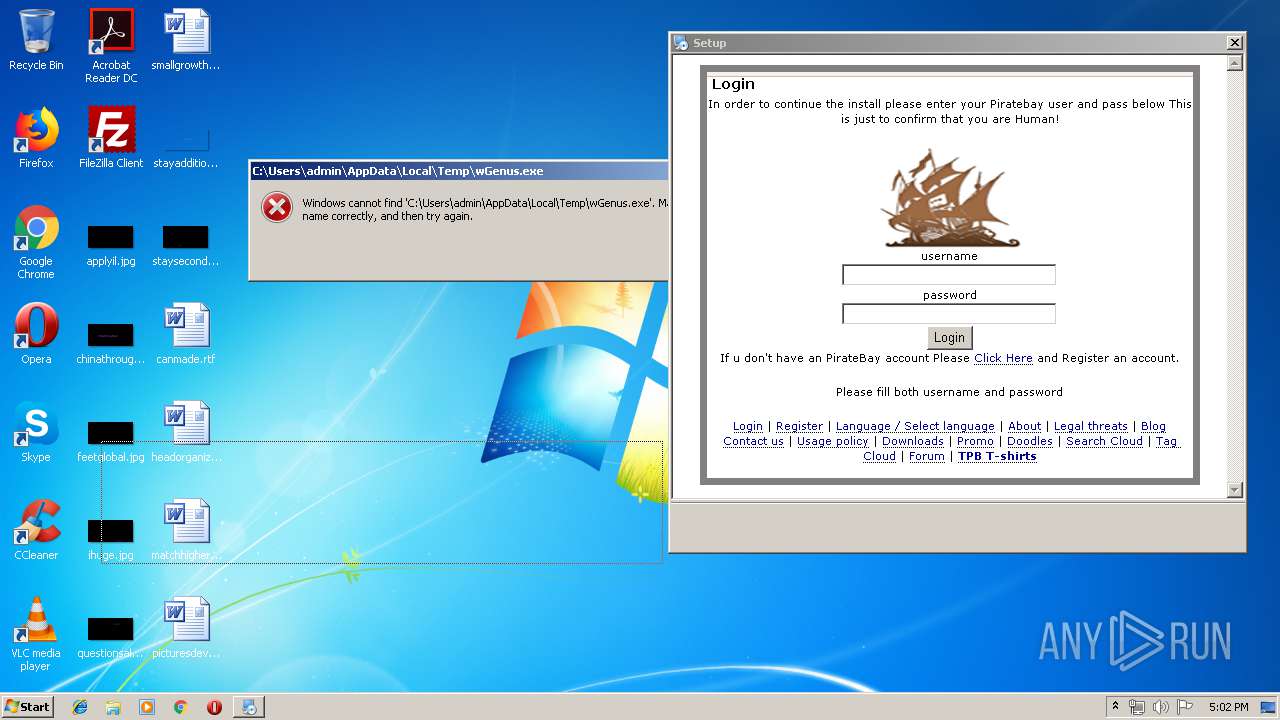
Task: Show hidden system tray icons
Action: click(x=1115, y=707)
